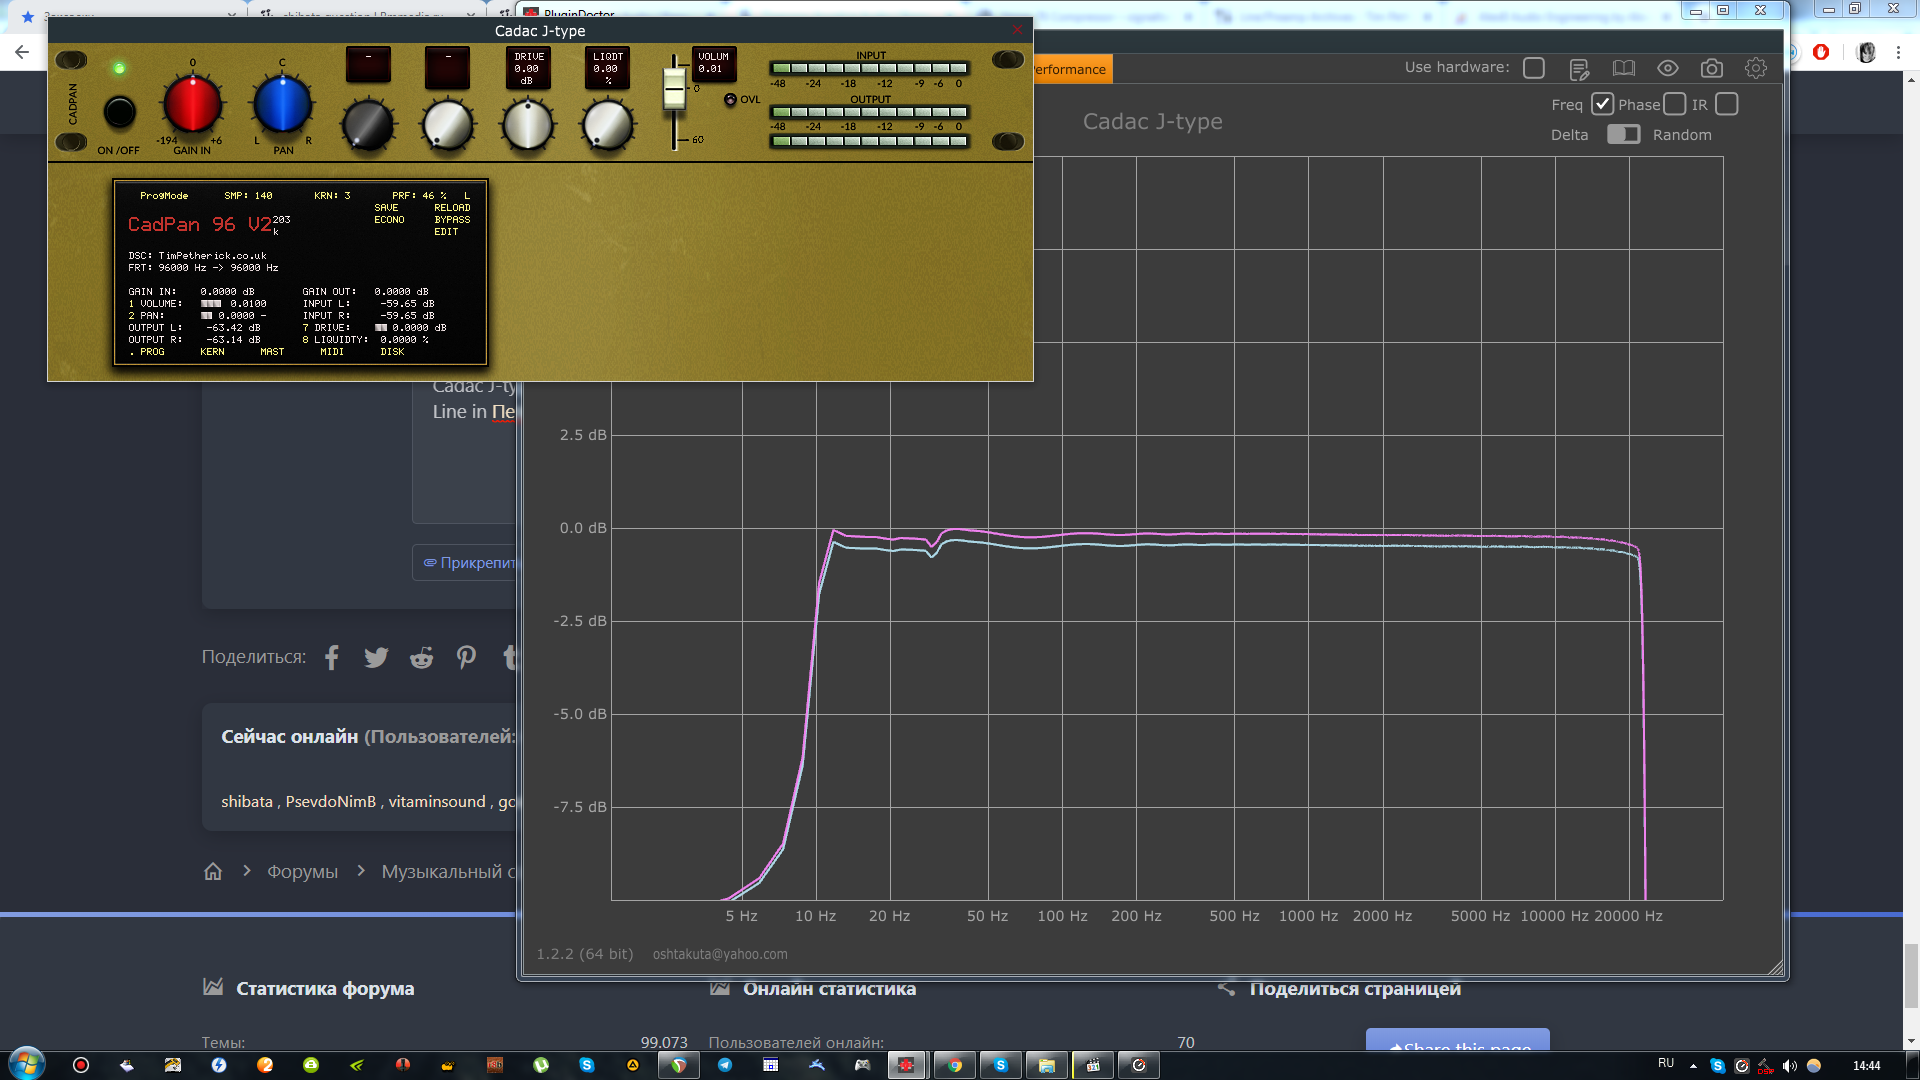Share on Pinterest icon
The height and width of the screenshot is (1080, 1920).
point(466,657)
